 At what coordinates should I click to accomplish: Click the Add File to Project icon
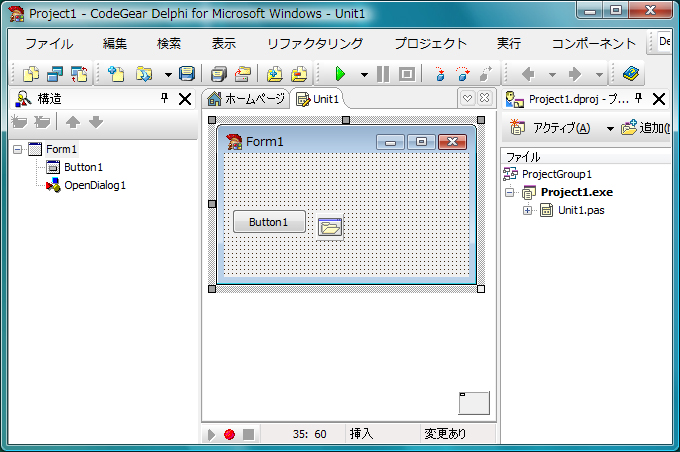pos(275,74)
